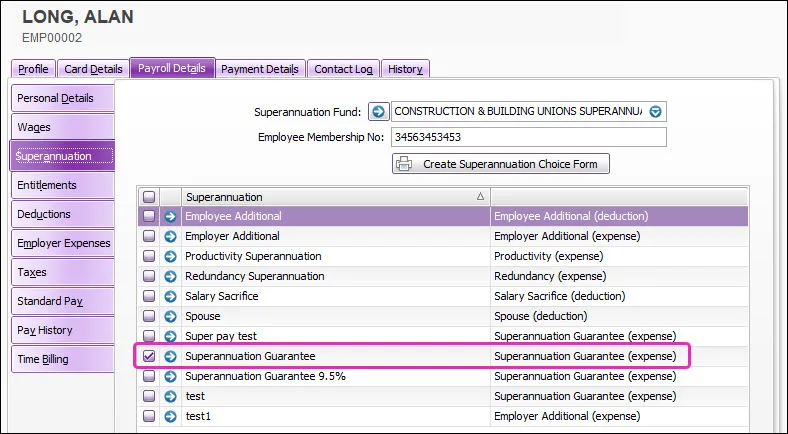Tick the Superannuation Guarantee 9.5% checkbox
Screen dimensions: 788x434
point(149,376)
